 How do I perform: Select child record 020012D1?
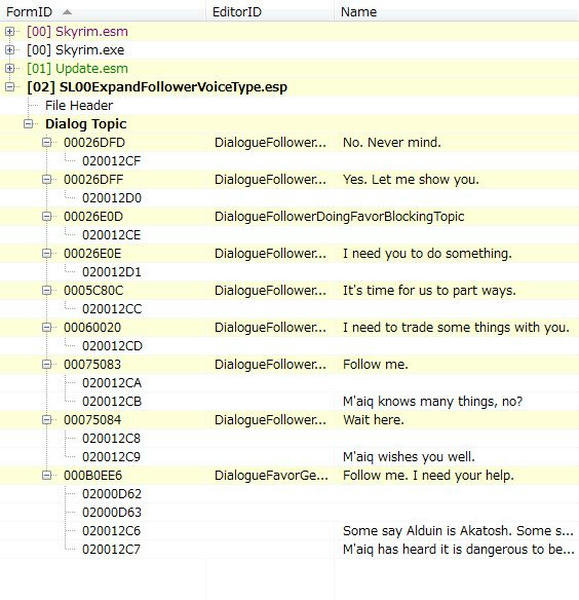click(112, 272)
